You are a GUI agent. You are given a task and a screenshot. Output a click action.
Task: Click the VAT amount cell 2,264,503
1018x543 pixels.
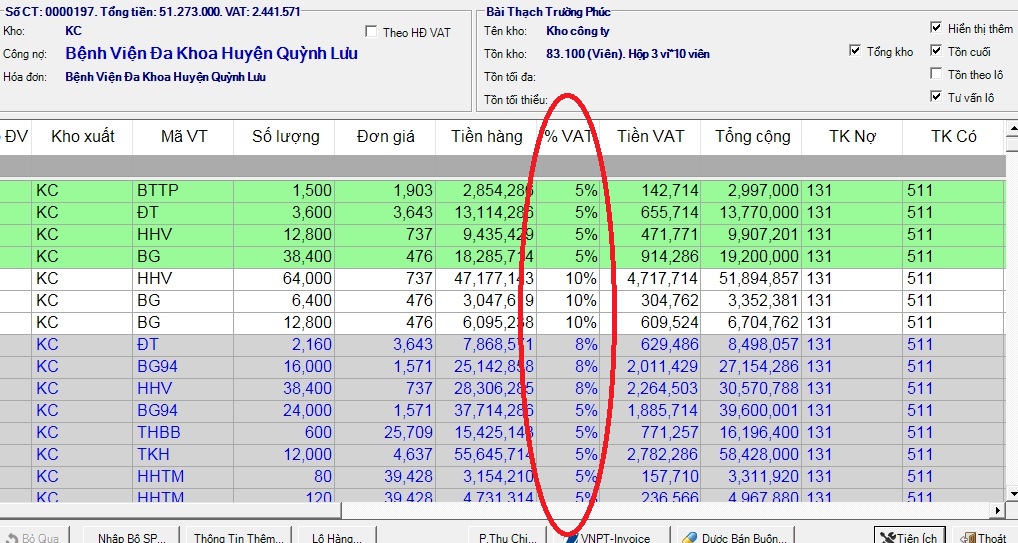[651, 388]
